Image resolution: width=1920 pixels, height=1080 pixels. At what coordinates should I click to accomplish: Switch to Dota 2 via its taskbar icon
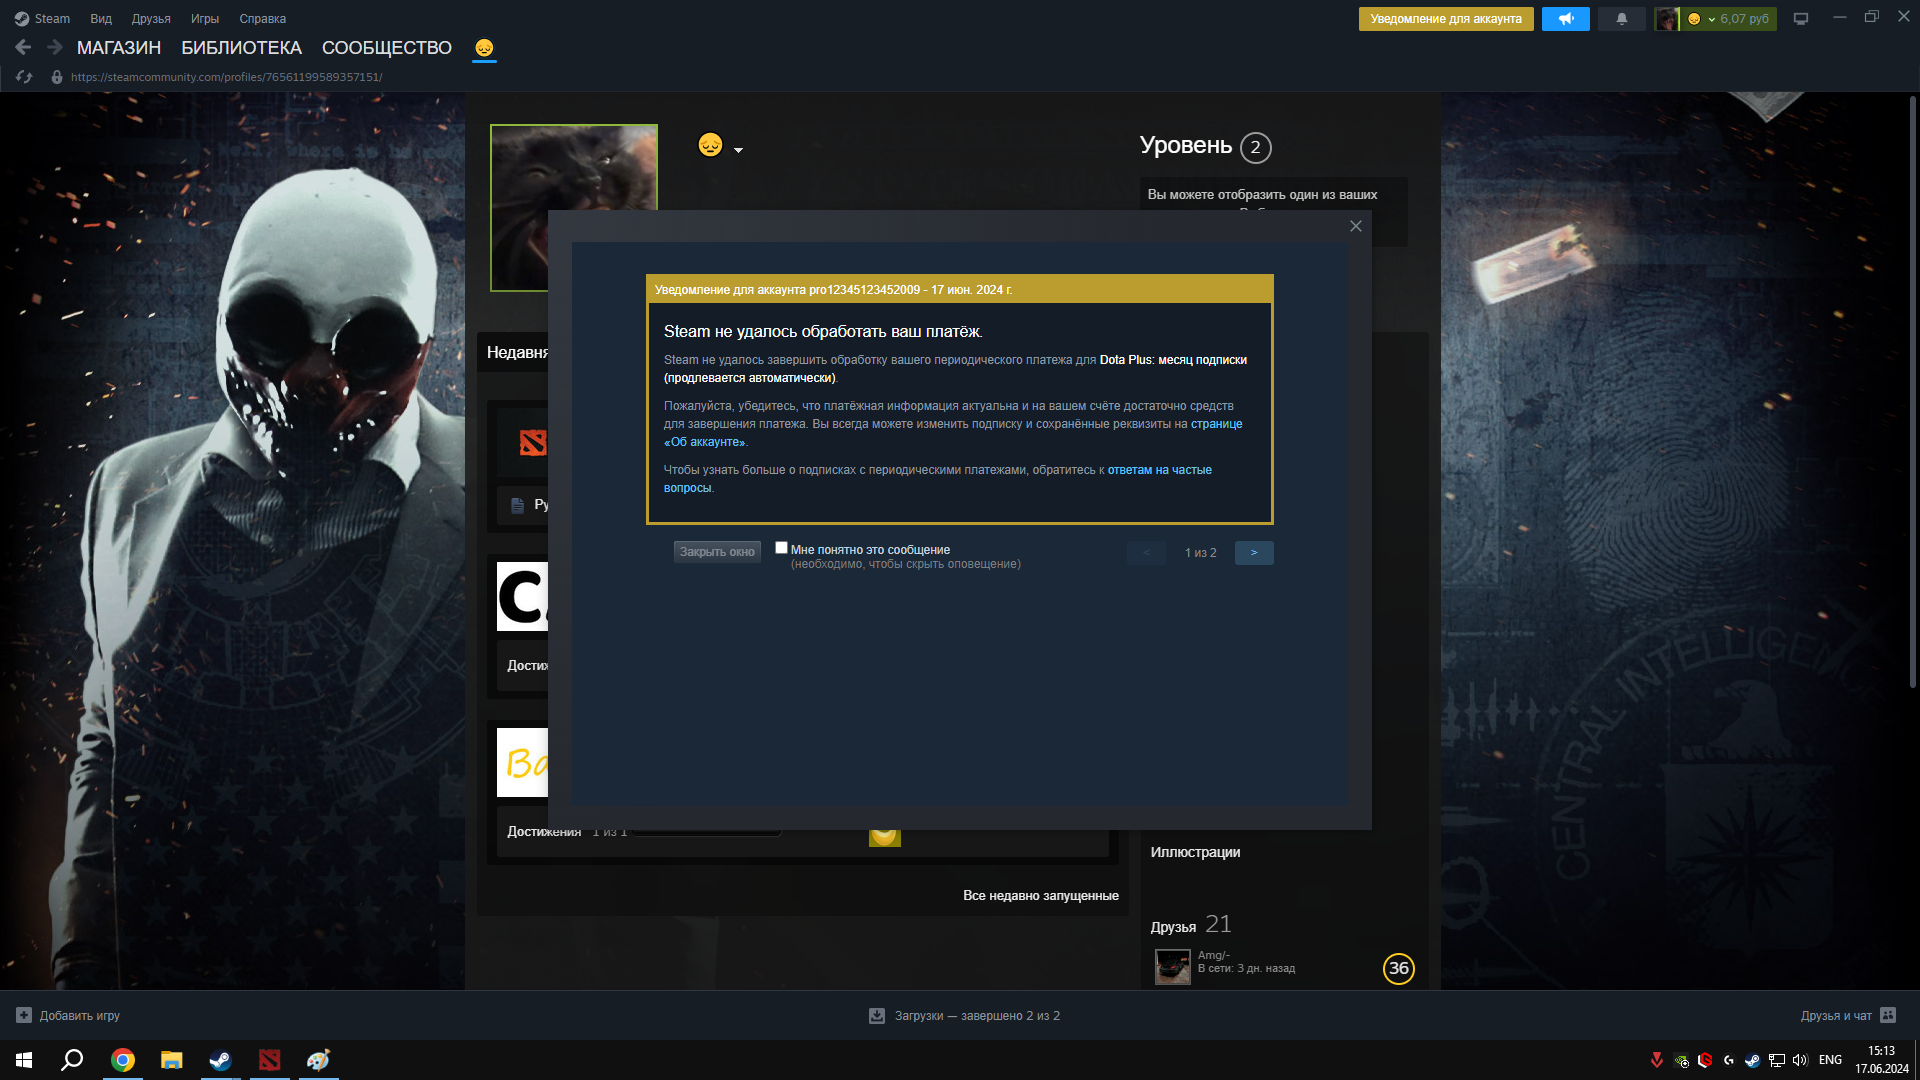pyautogui.click(x=269, y=1060)
